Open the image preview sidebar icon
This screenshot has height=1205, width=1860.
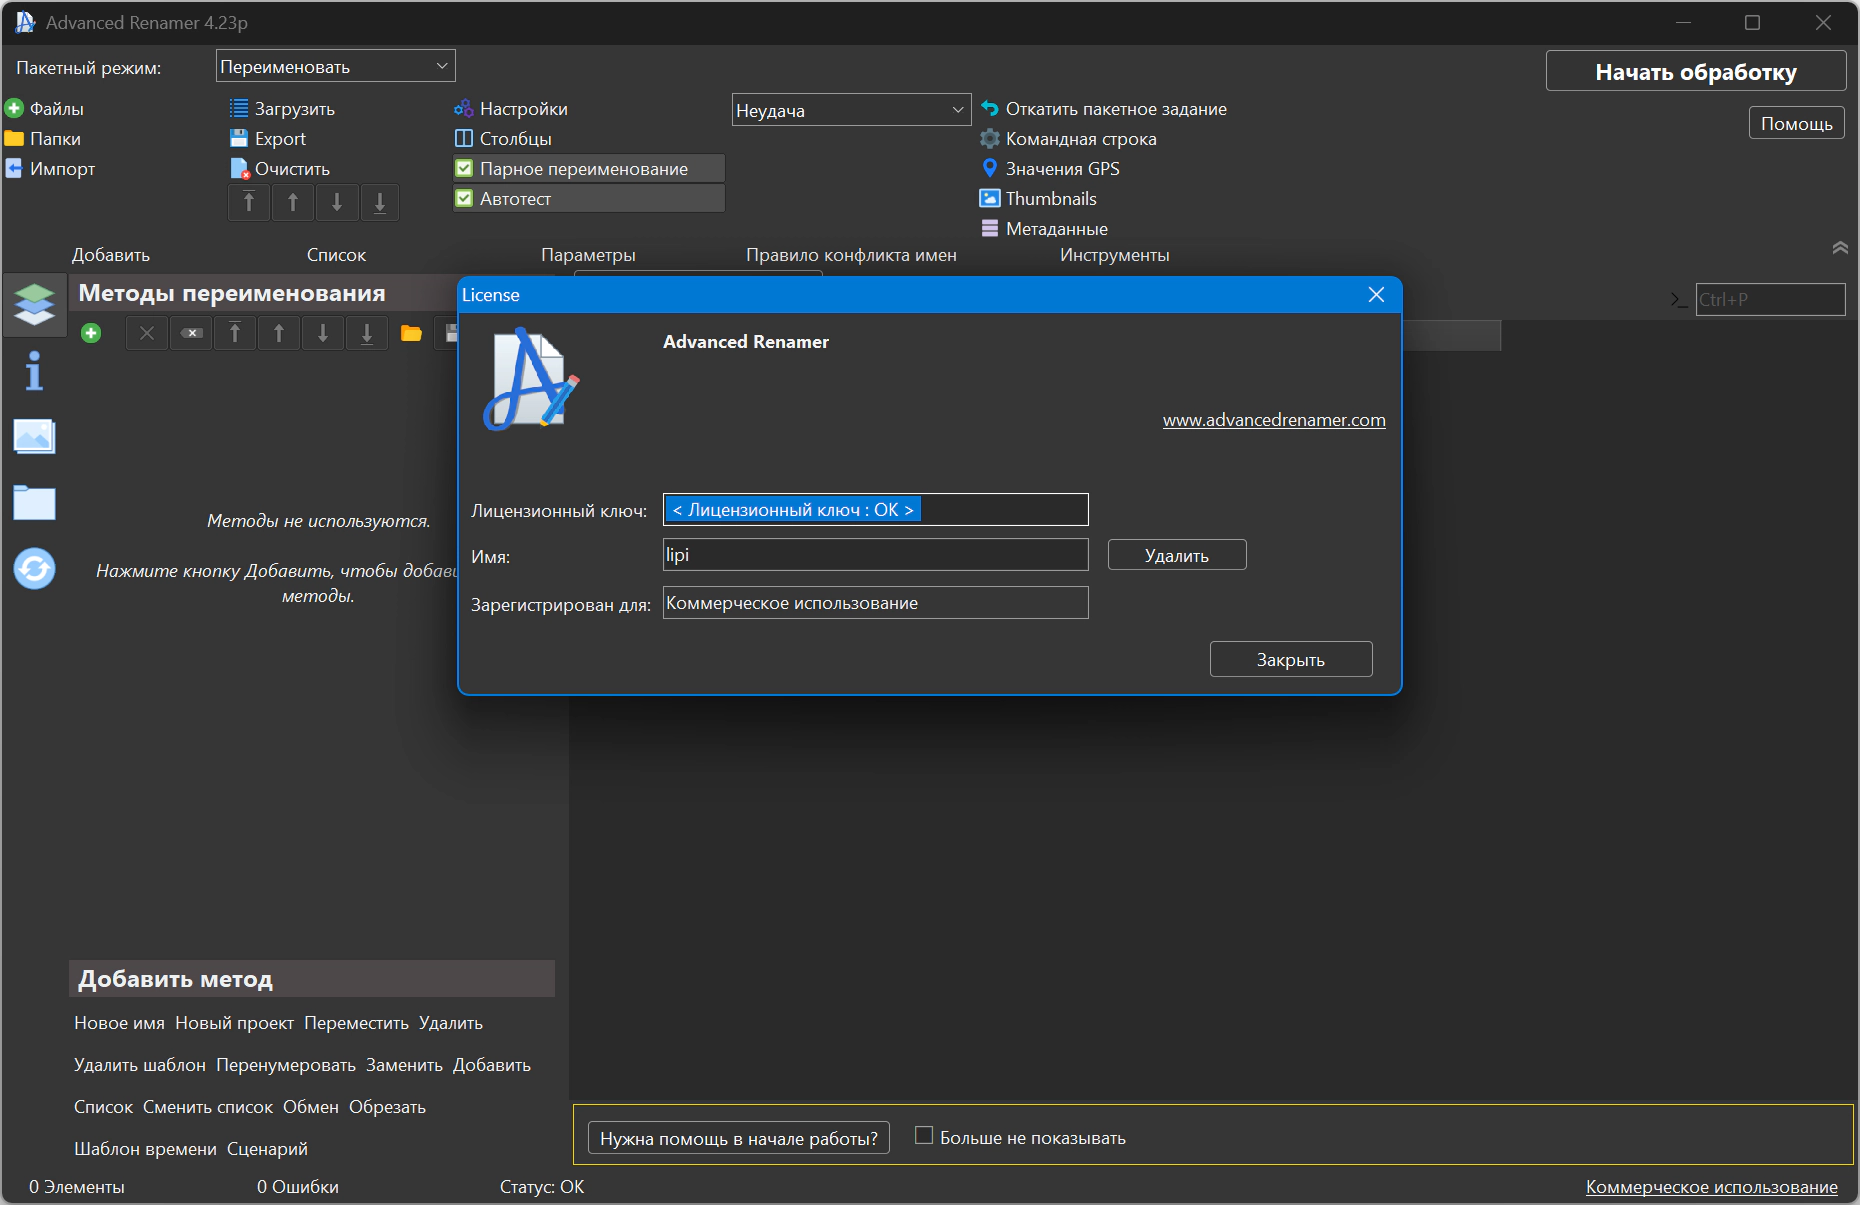click(35, 437)
